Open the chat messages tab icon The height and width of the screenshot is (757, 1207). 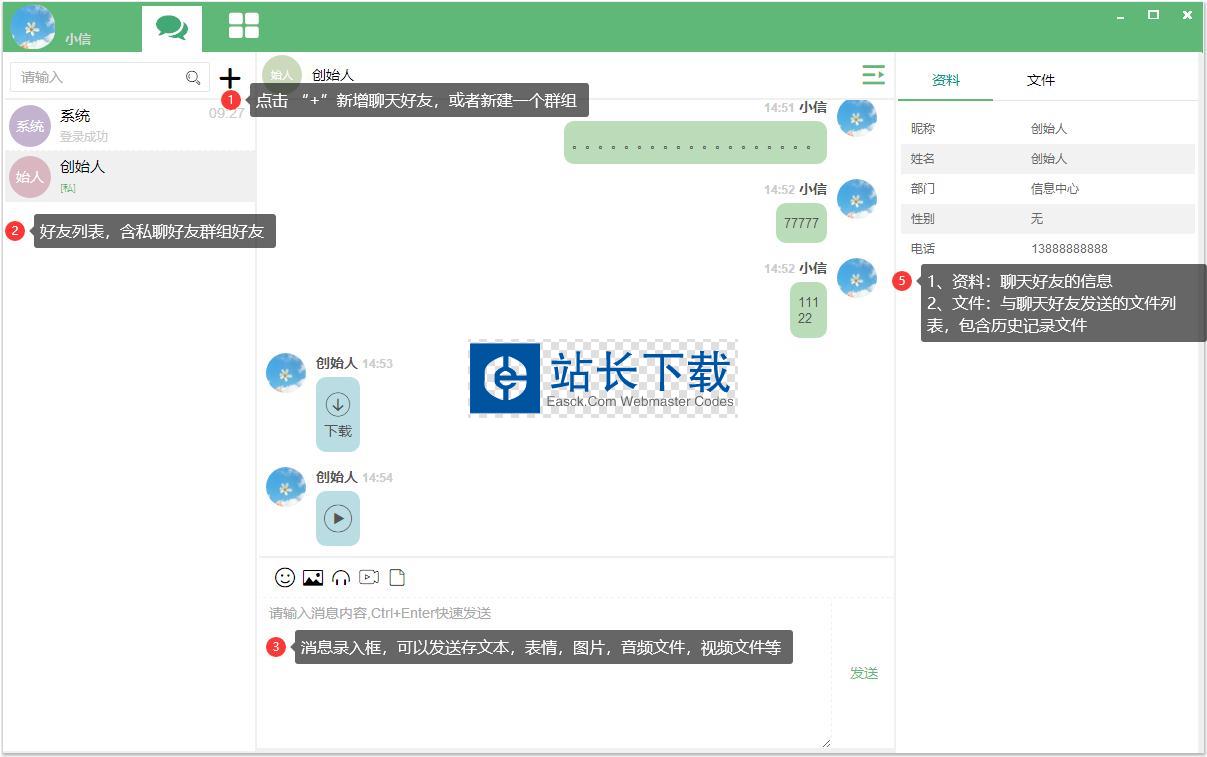pyautogui.click(x=172, y=27)
